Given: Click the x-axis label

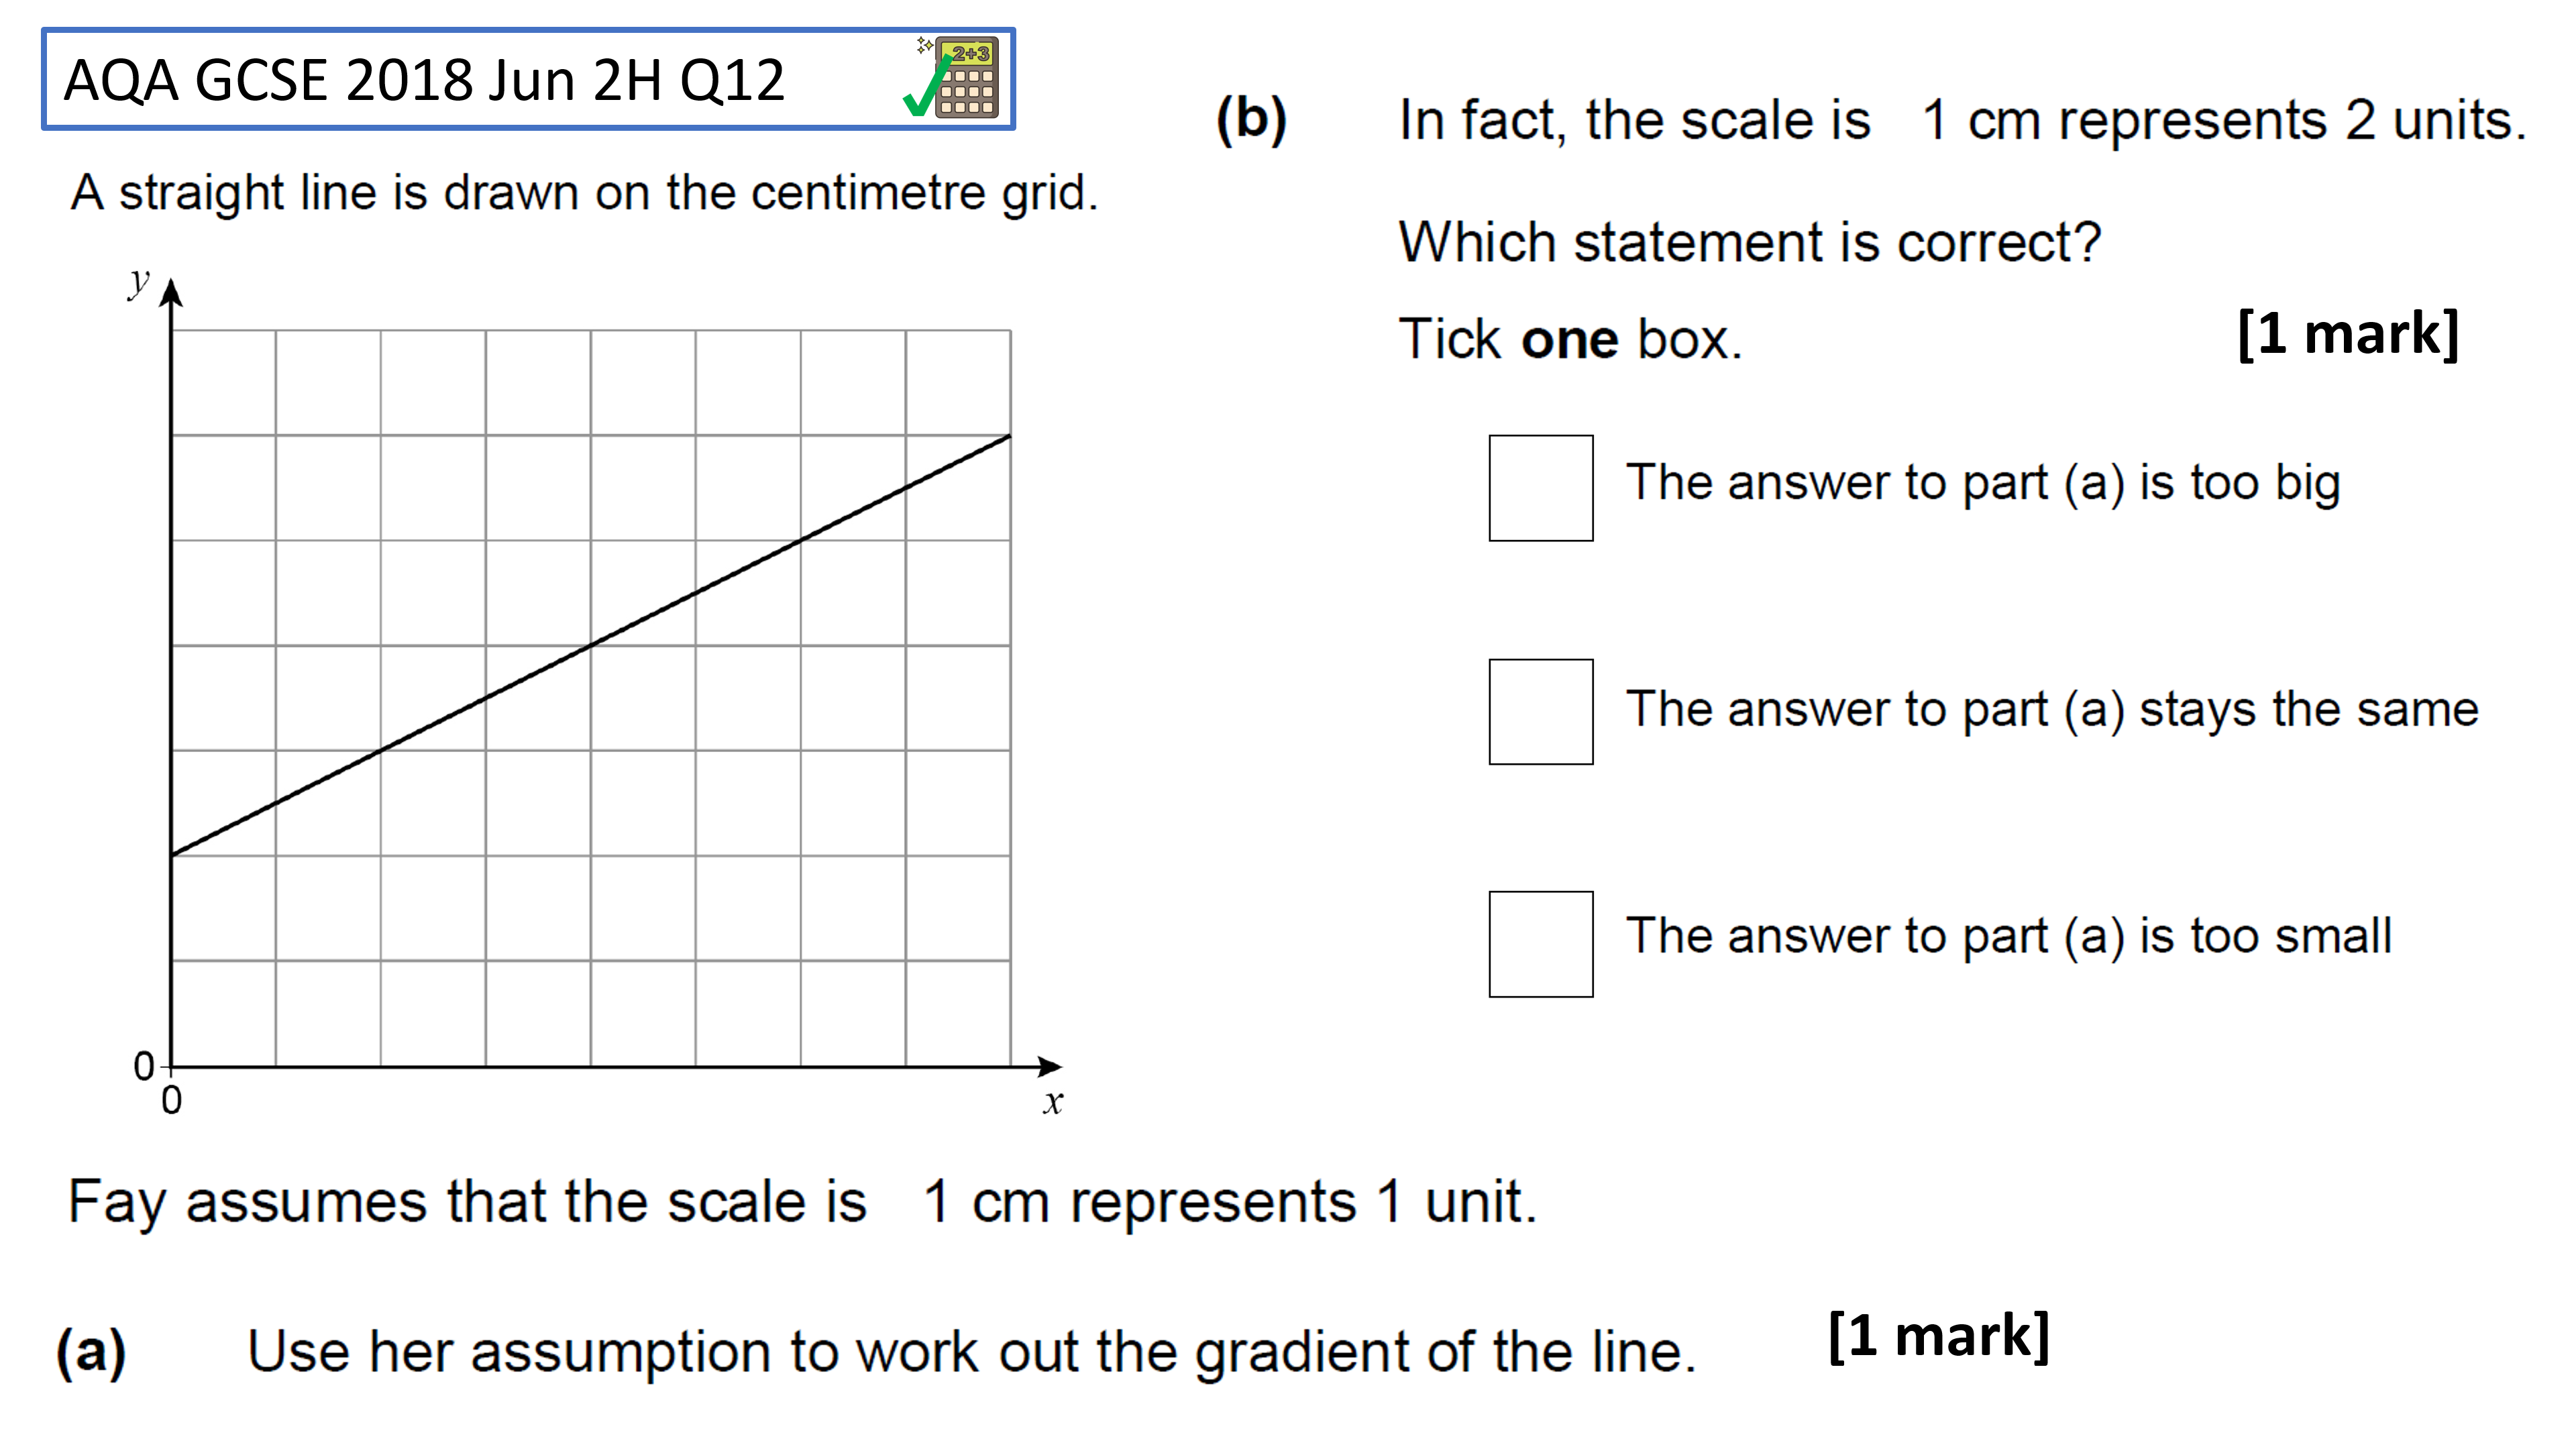Looking at the screenshot, I should coord(1052,1102).
